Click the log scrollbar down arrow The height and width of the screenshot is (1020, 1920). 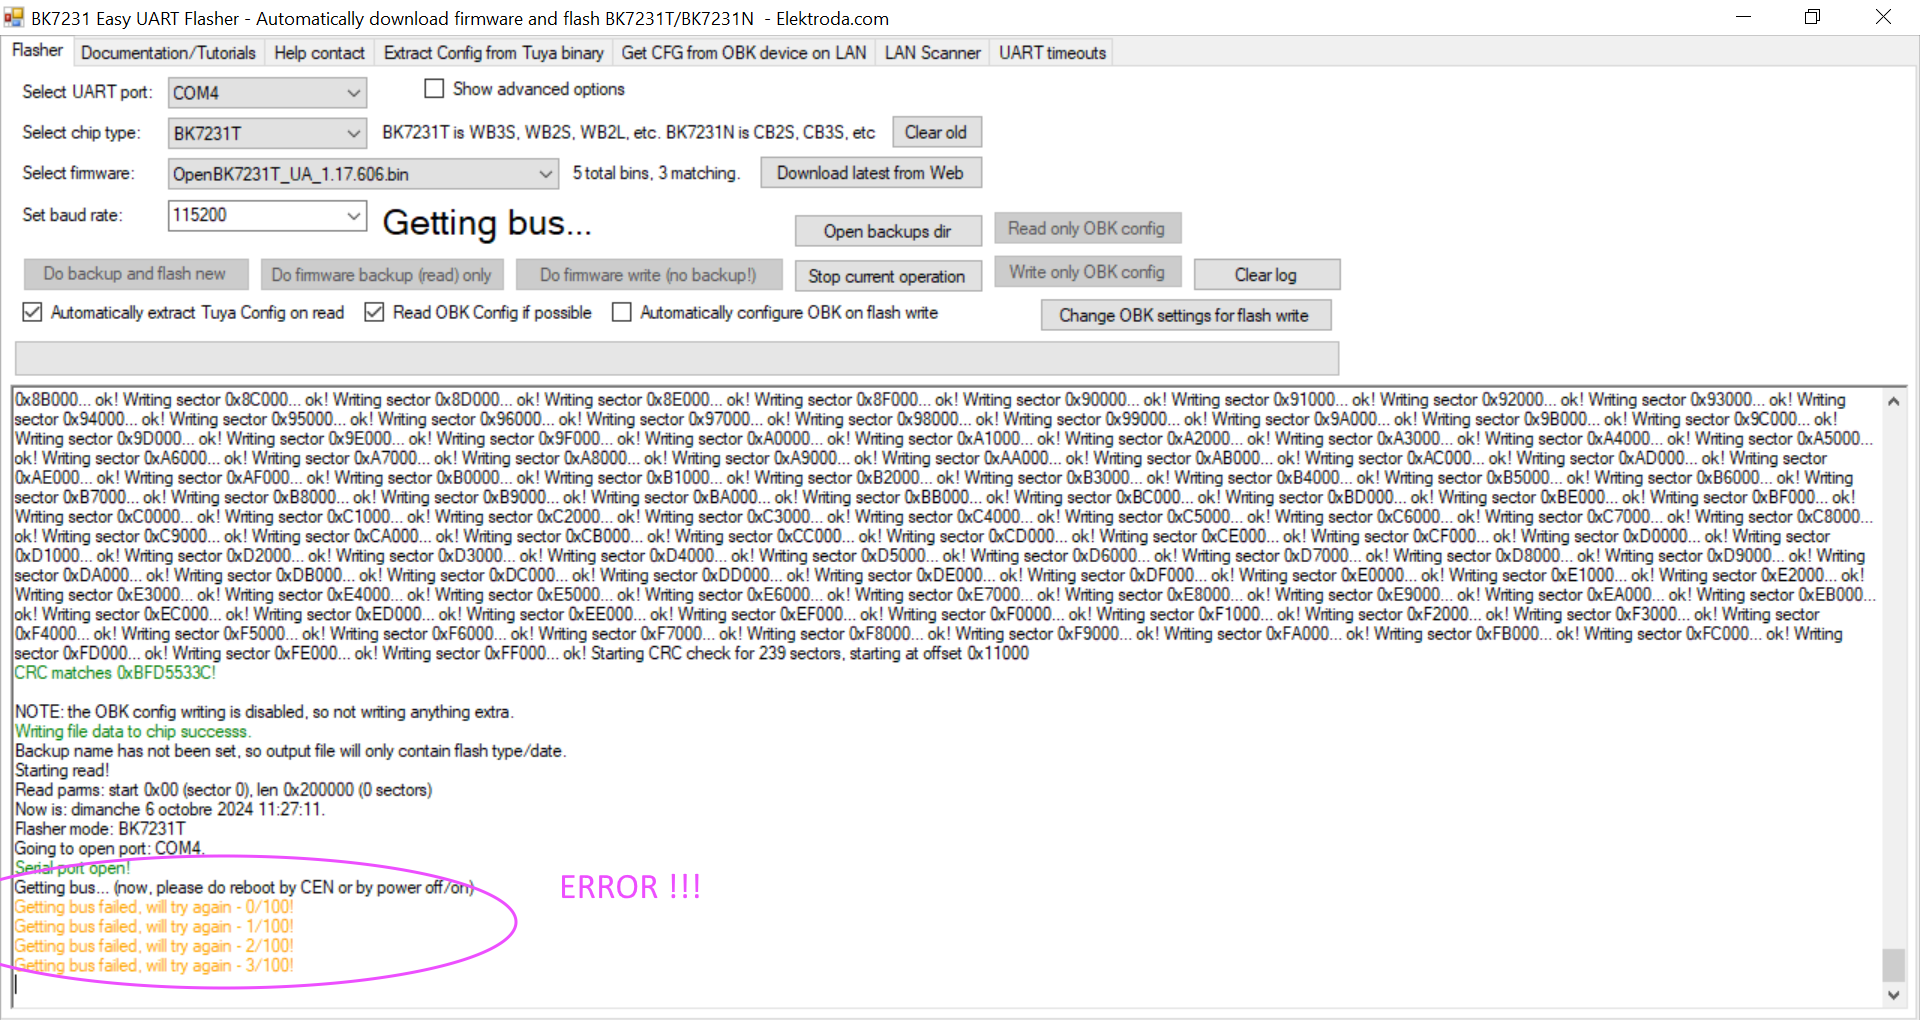[1893, 995]
